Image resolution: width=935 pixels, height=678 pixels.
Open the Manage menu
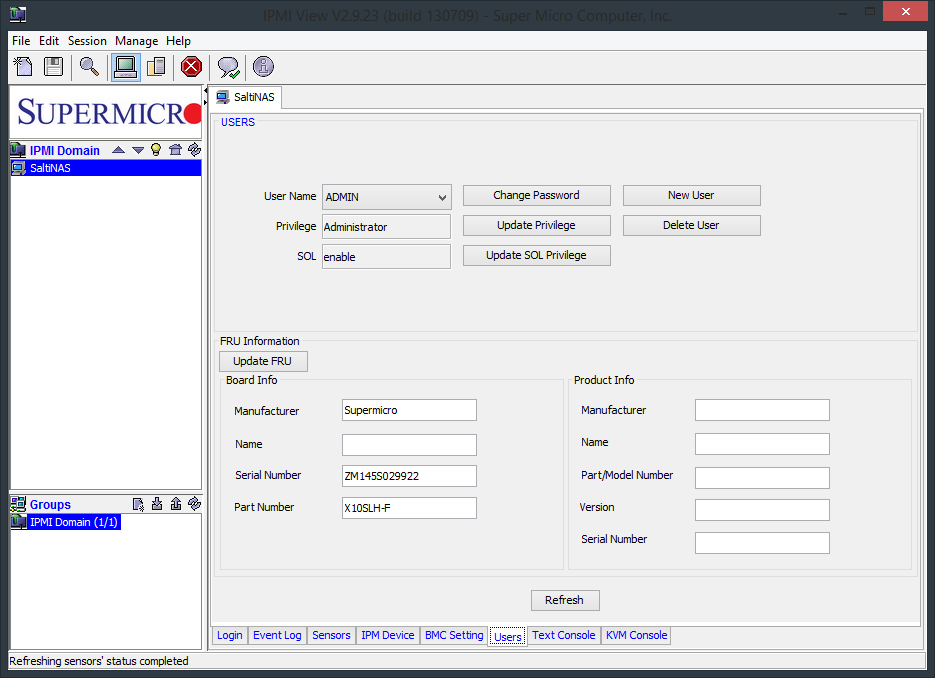point(137,41)
